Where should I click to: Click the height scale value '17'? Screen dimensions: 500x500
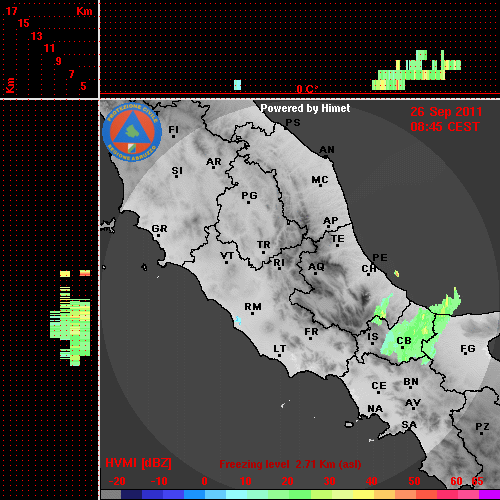[11, 11]
